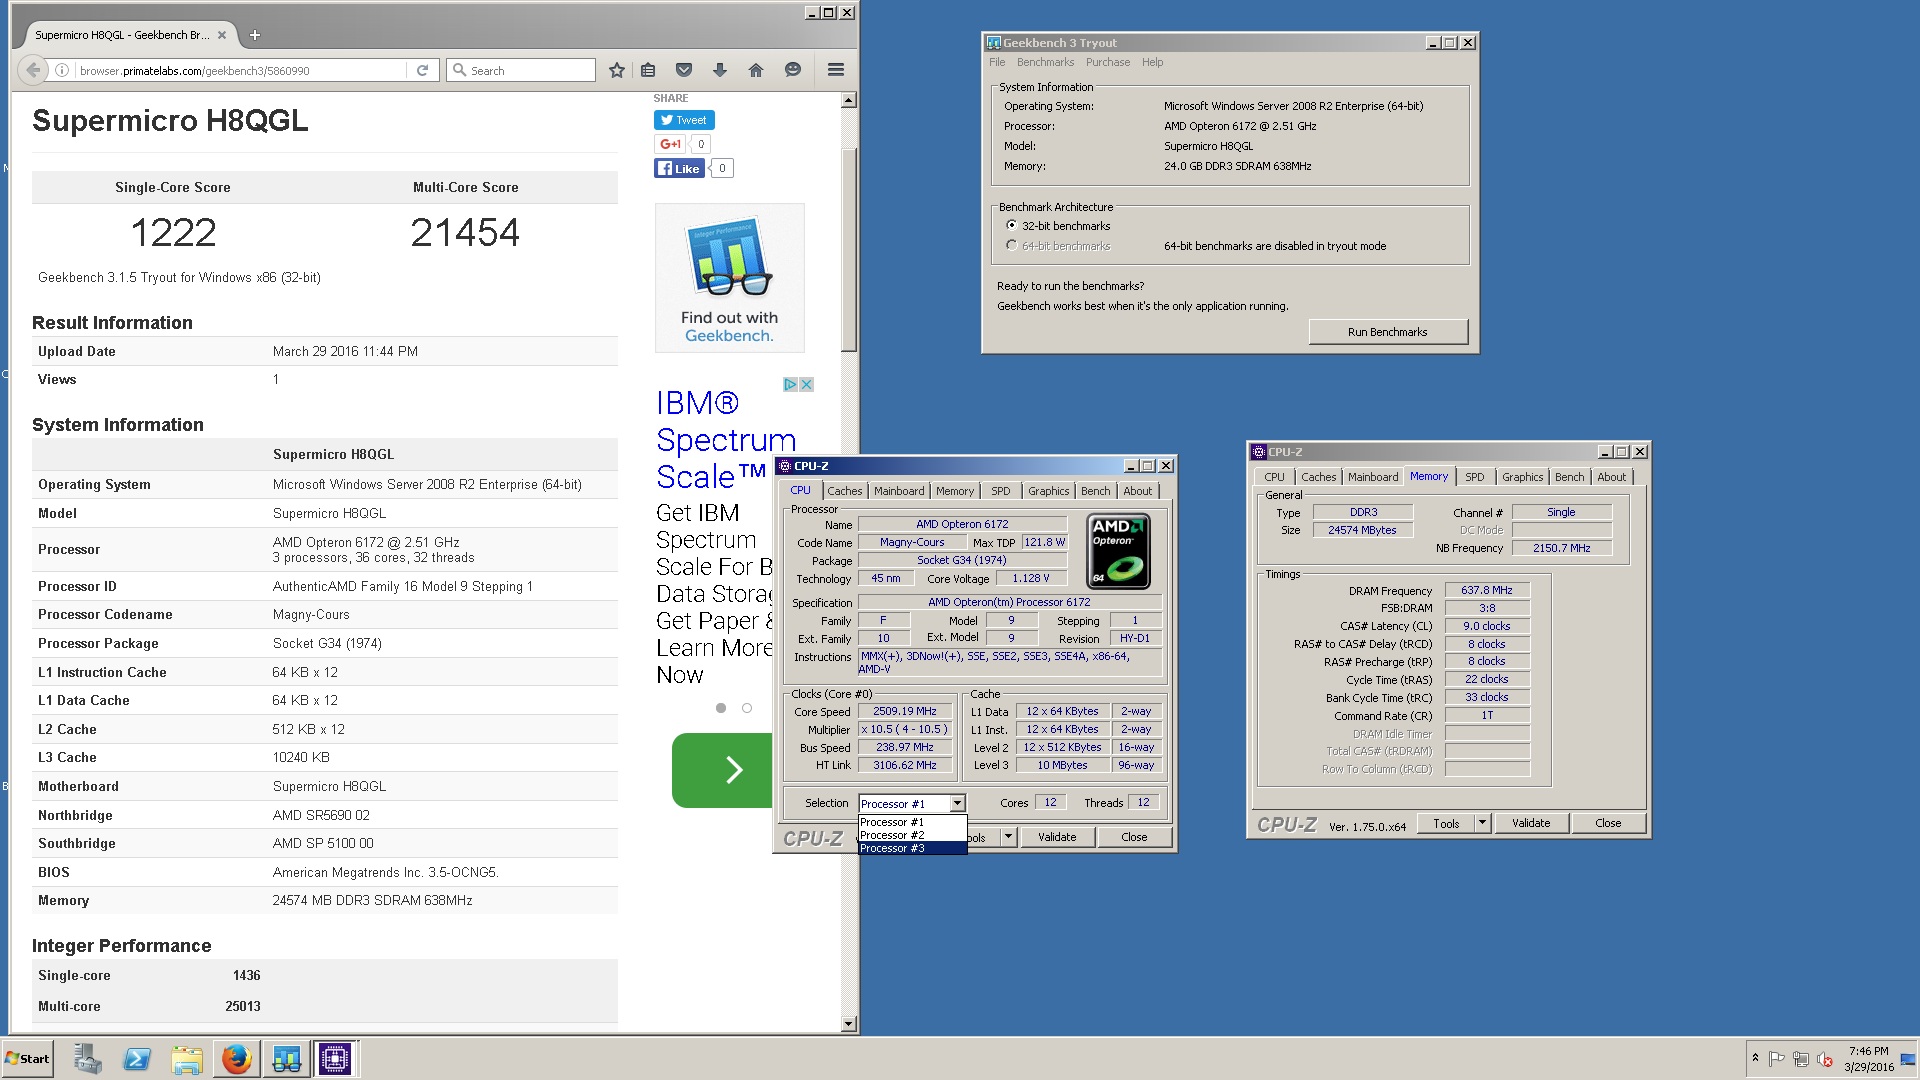
Task: Choose Processor #2 from dropdown list
Action: 912,835
